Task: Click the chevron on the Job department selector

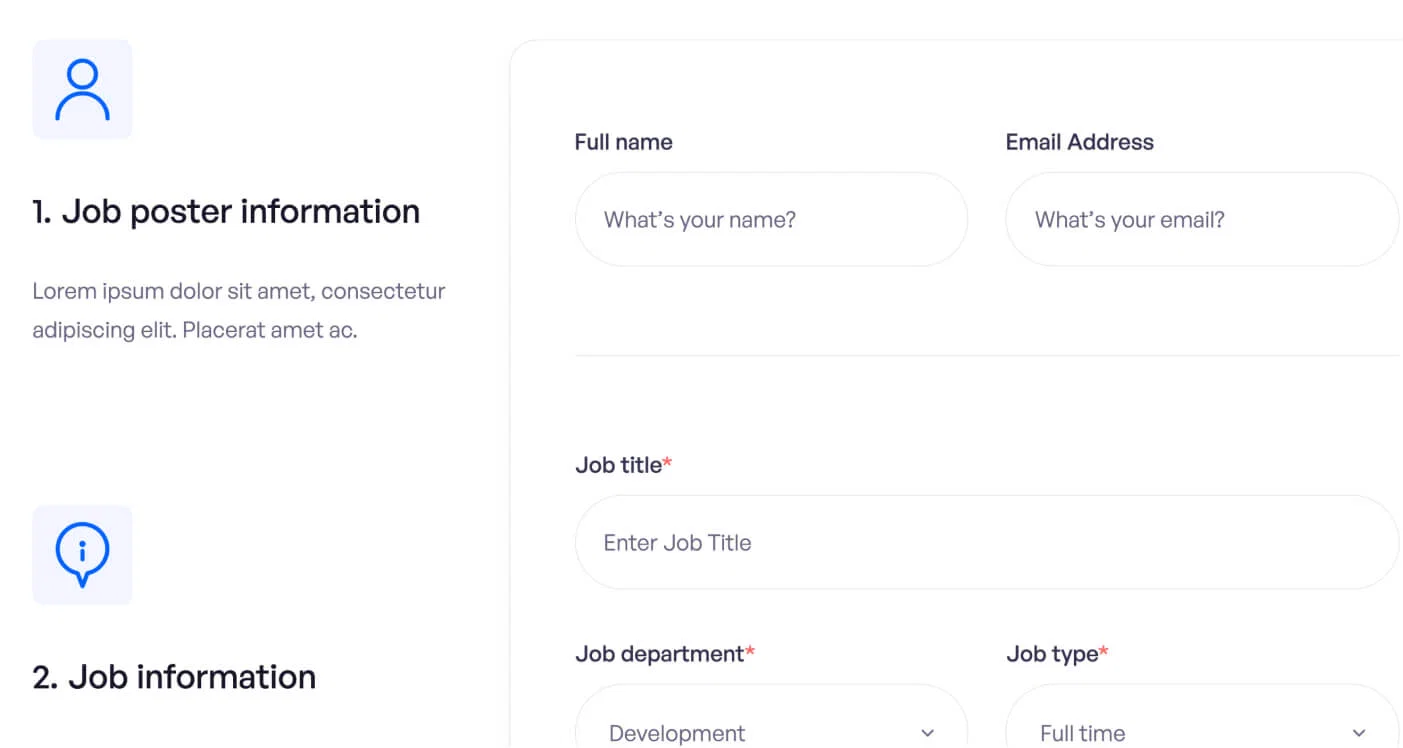Action: click(x=926, y=732)
